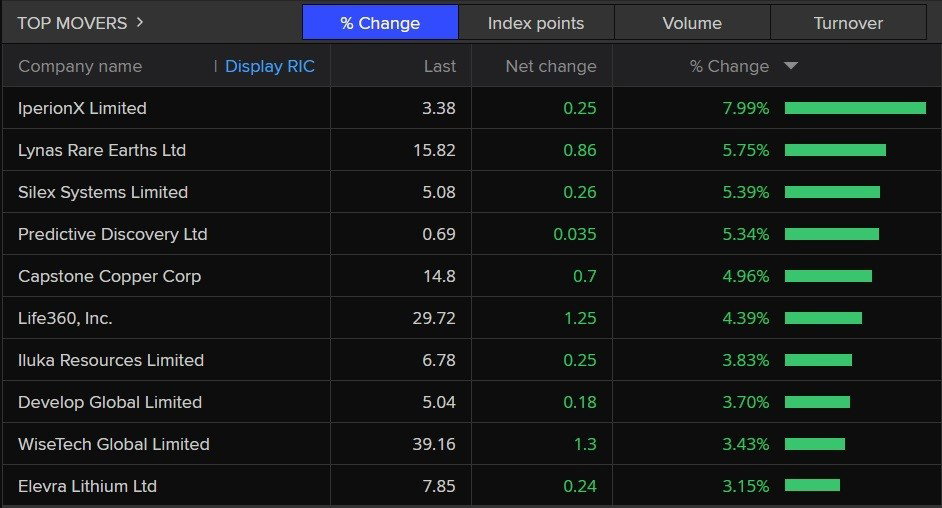The image size is (942, 508).
Task: Click Develop Global last price 5.04
Action: point(439,402)
